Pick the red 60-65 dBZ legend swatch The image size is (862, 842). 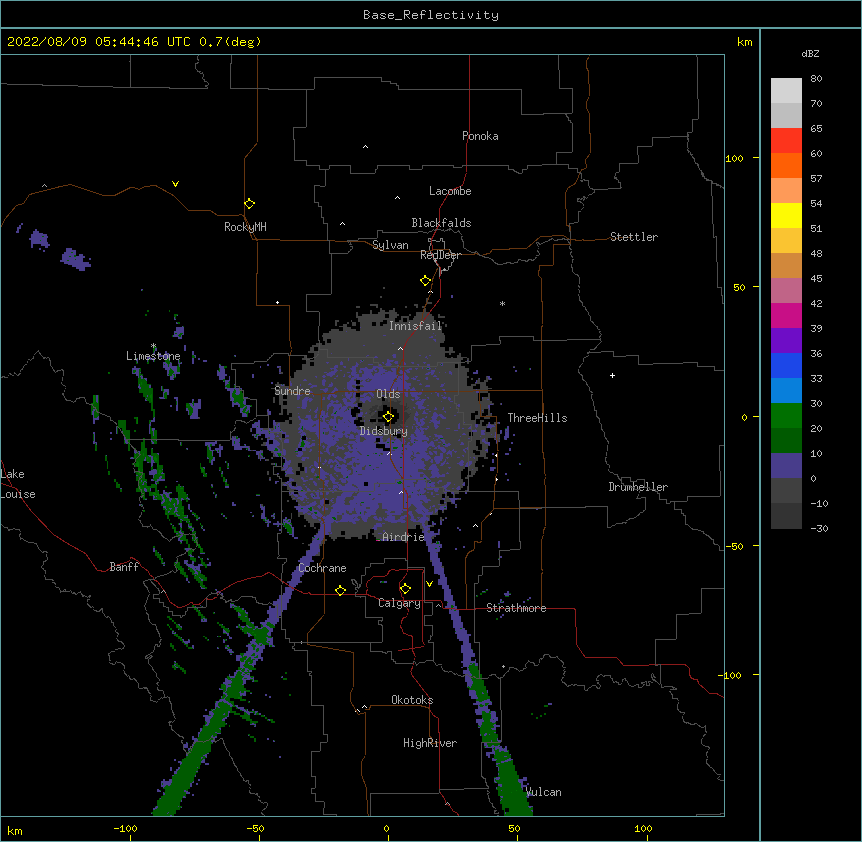pos(786,141)
